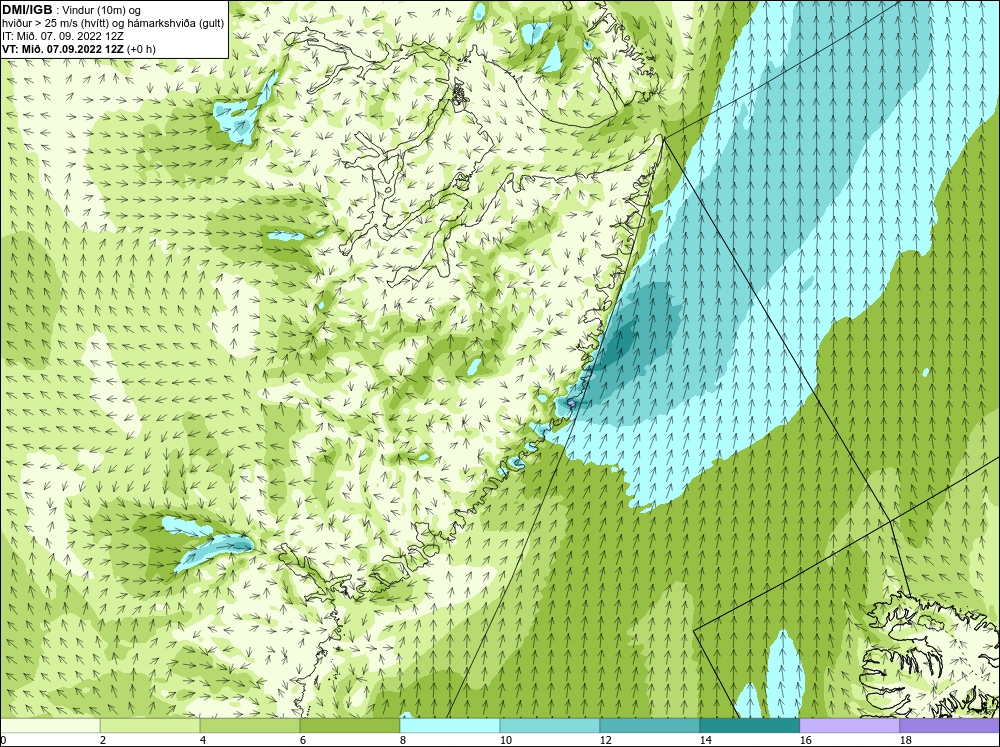Select the 4–6 m/s green swatch
The height and width of the screenshot is (747, 1000).
click(x=249, y=725)
